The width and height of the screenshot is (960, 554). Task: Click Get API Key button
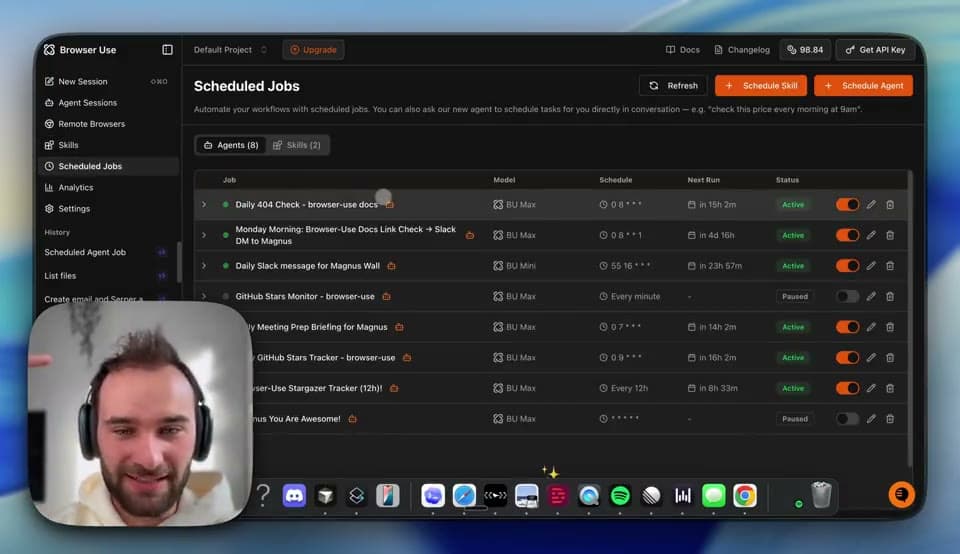[875, 50]
